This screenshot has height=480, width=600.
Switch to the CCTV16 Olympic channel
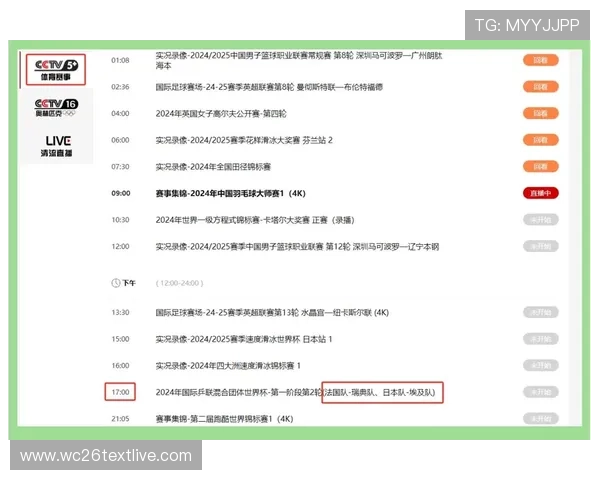pyautogui.click(x=56, y=108)
